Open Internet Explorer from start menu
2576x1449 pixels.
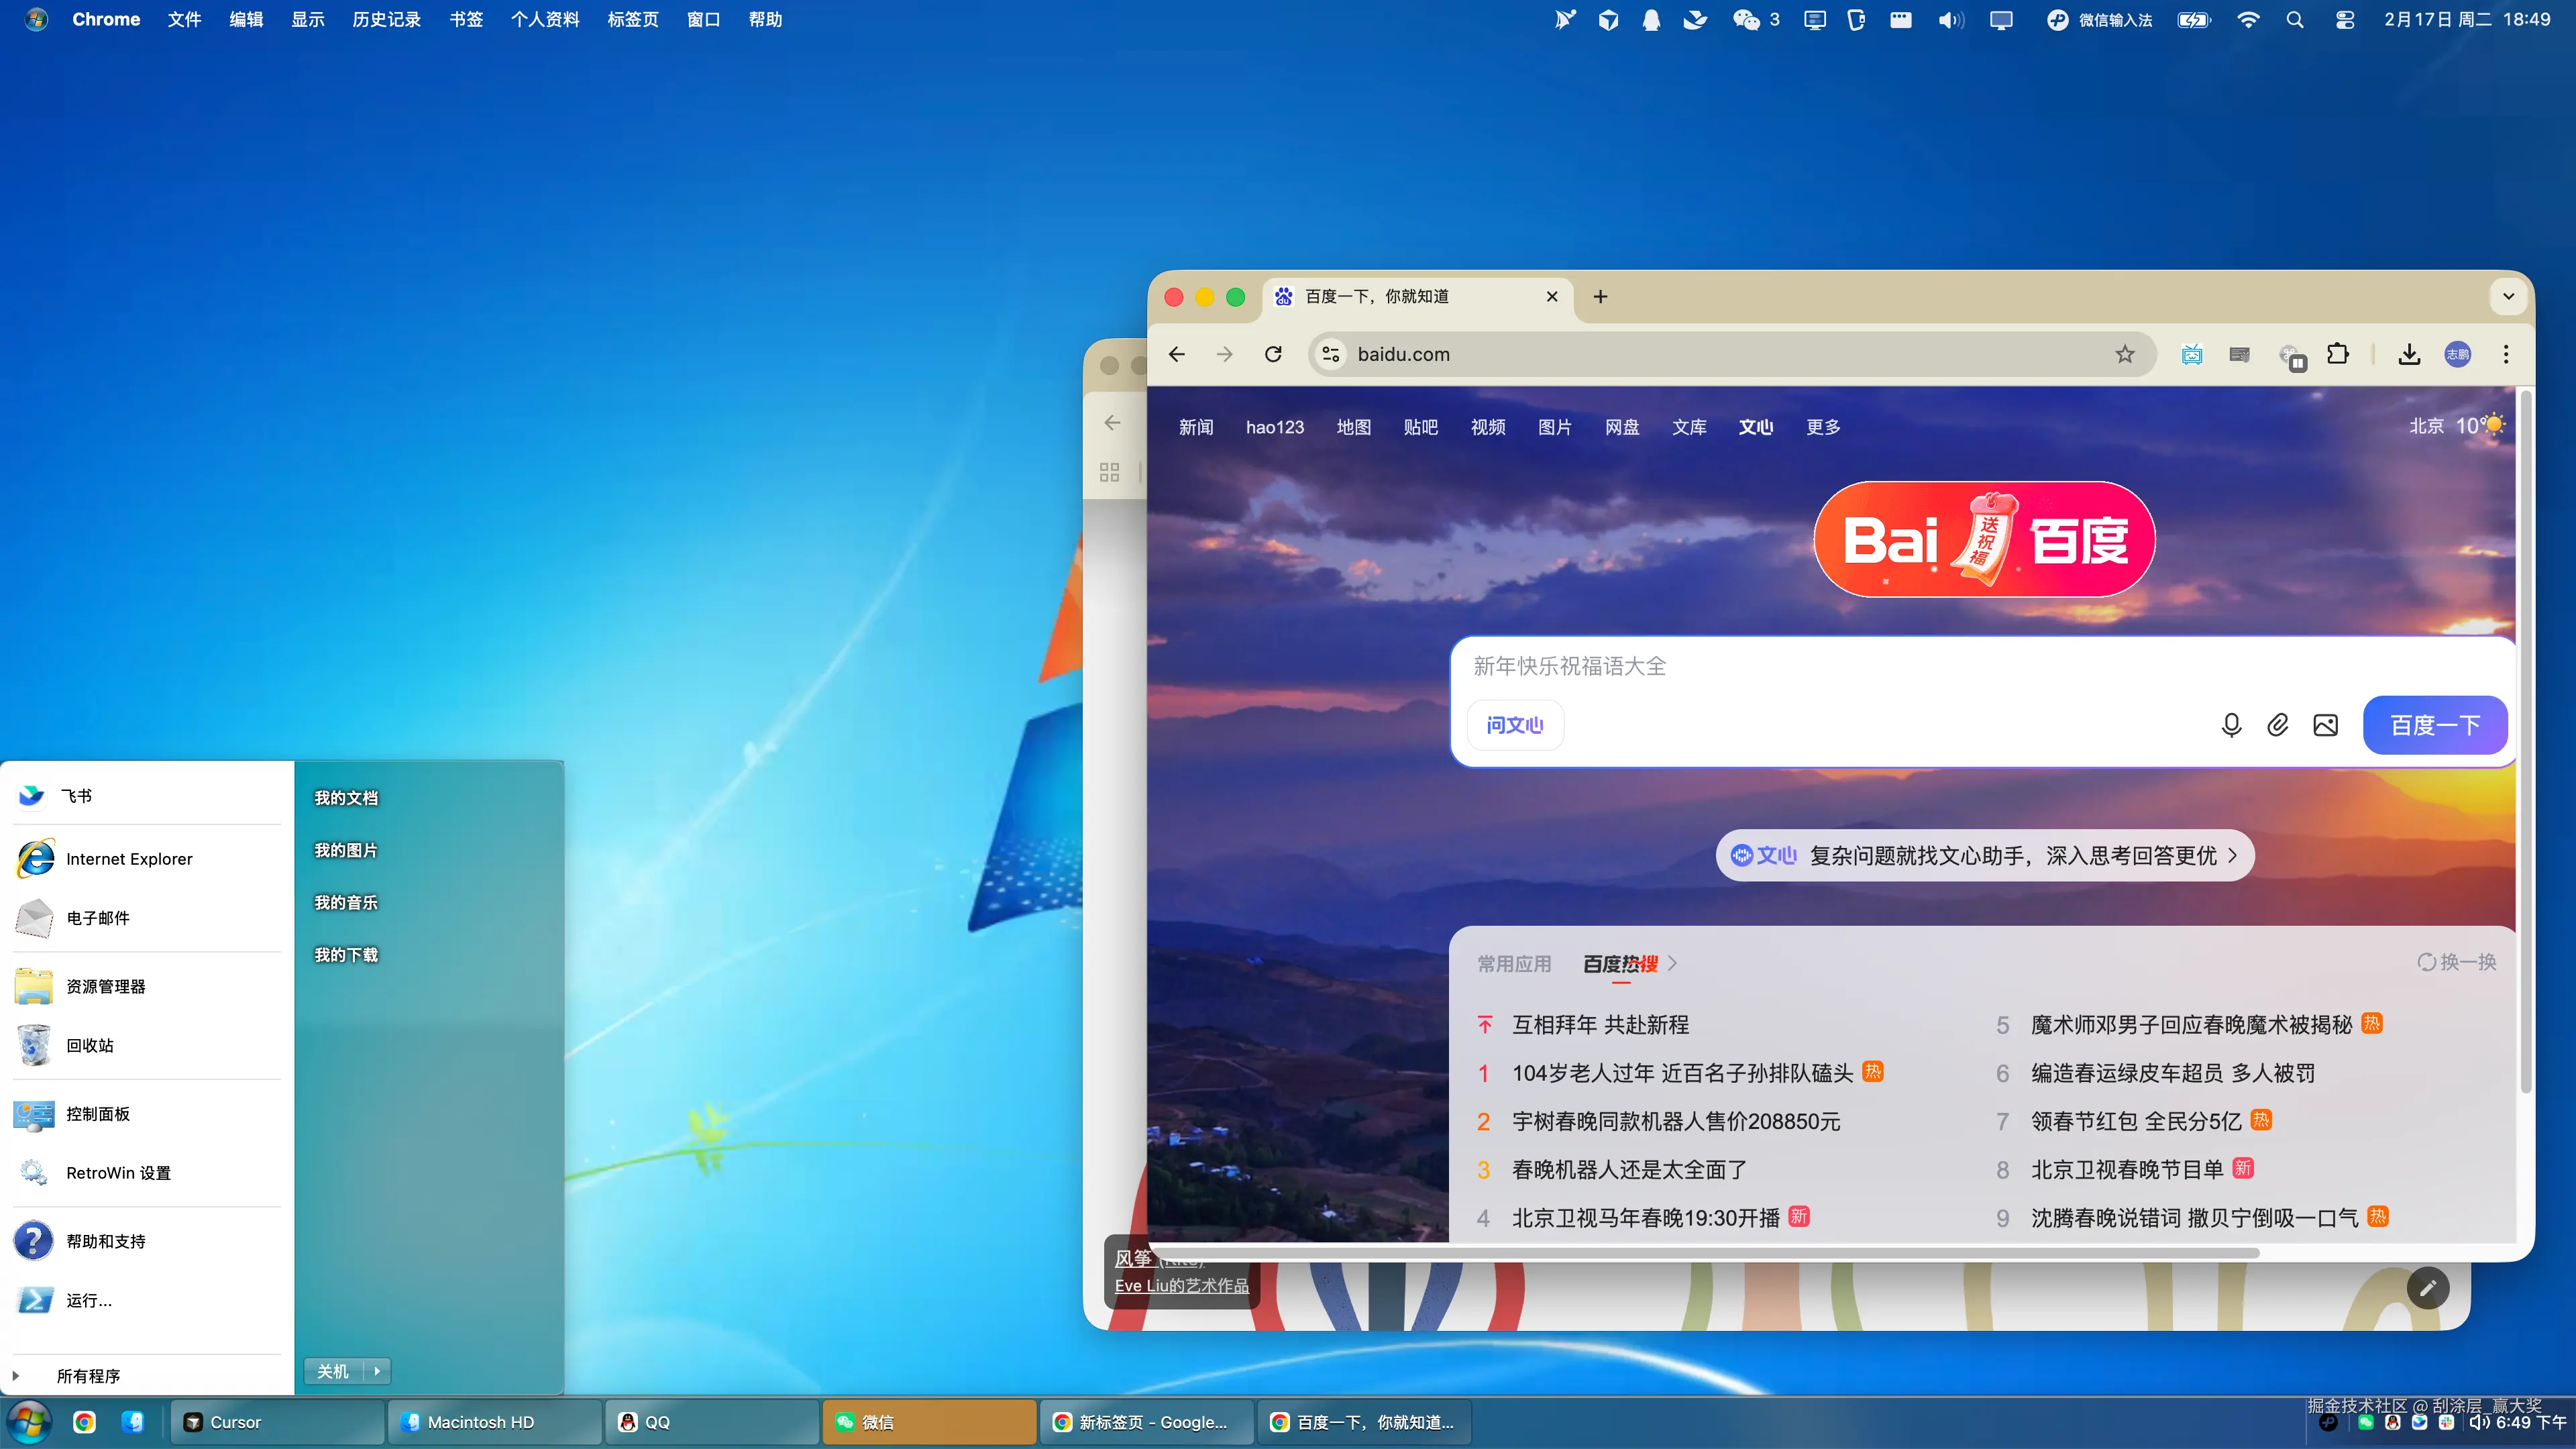129,859
